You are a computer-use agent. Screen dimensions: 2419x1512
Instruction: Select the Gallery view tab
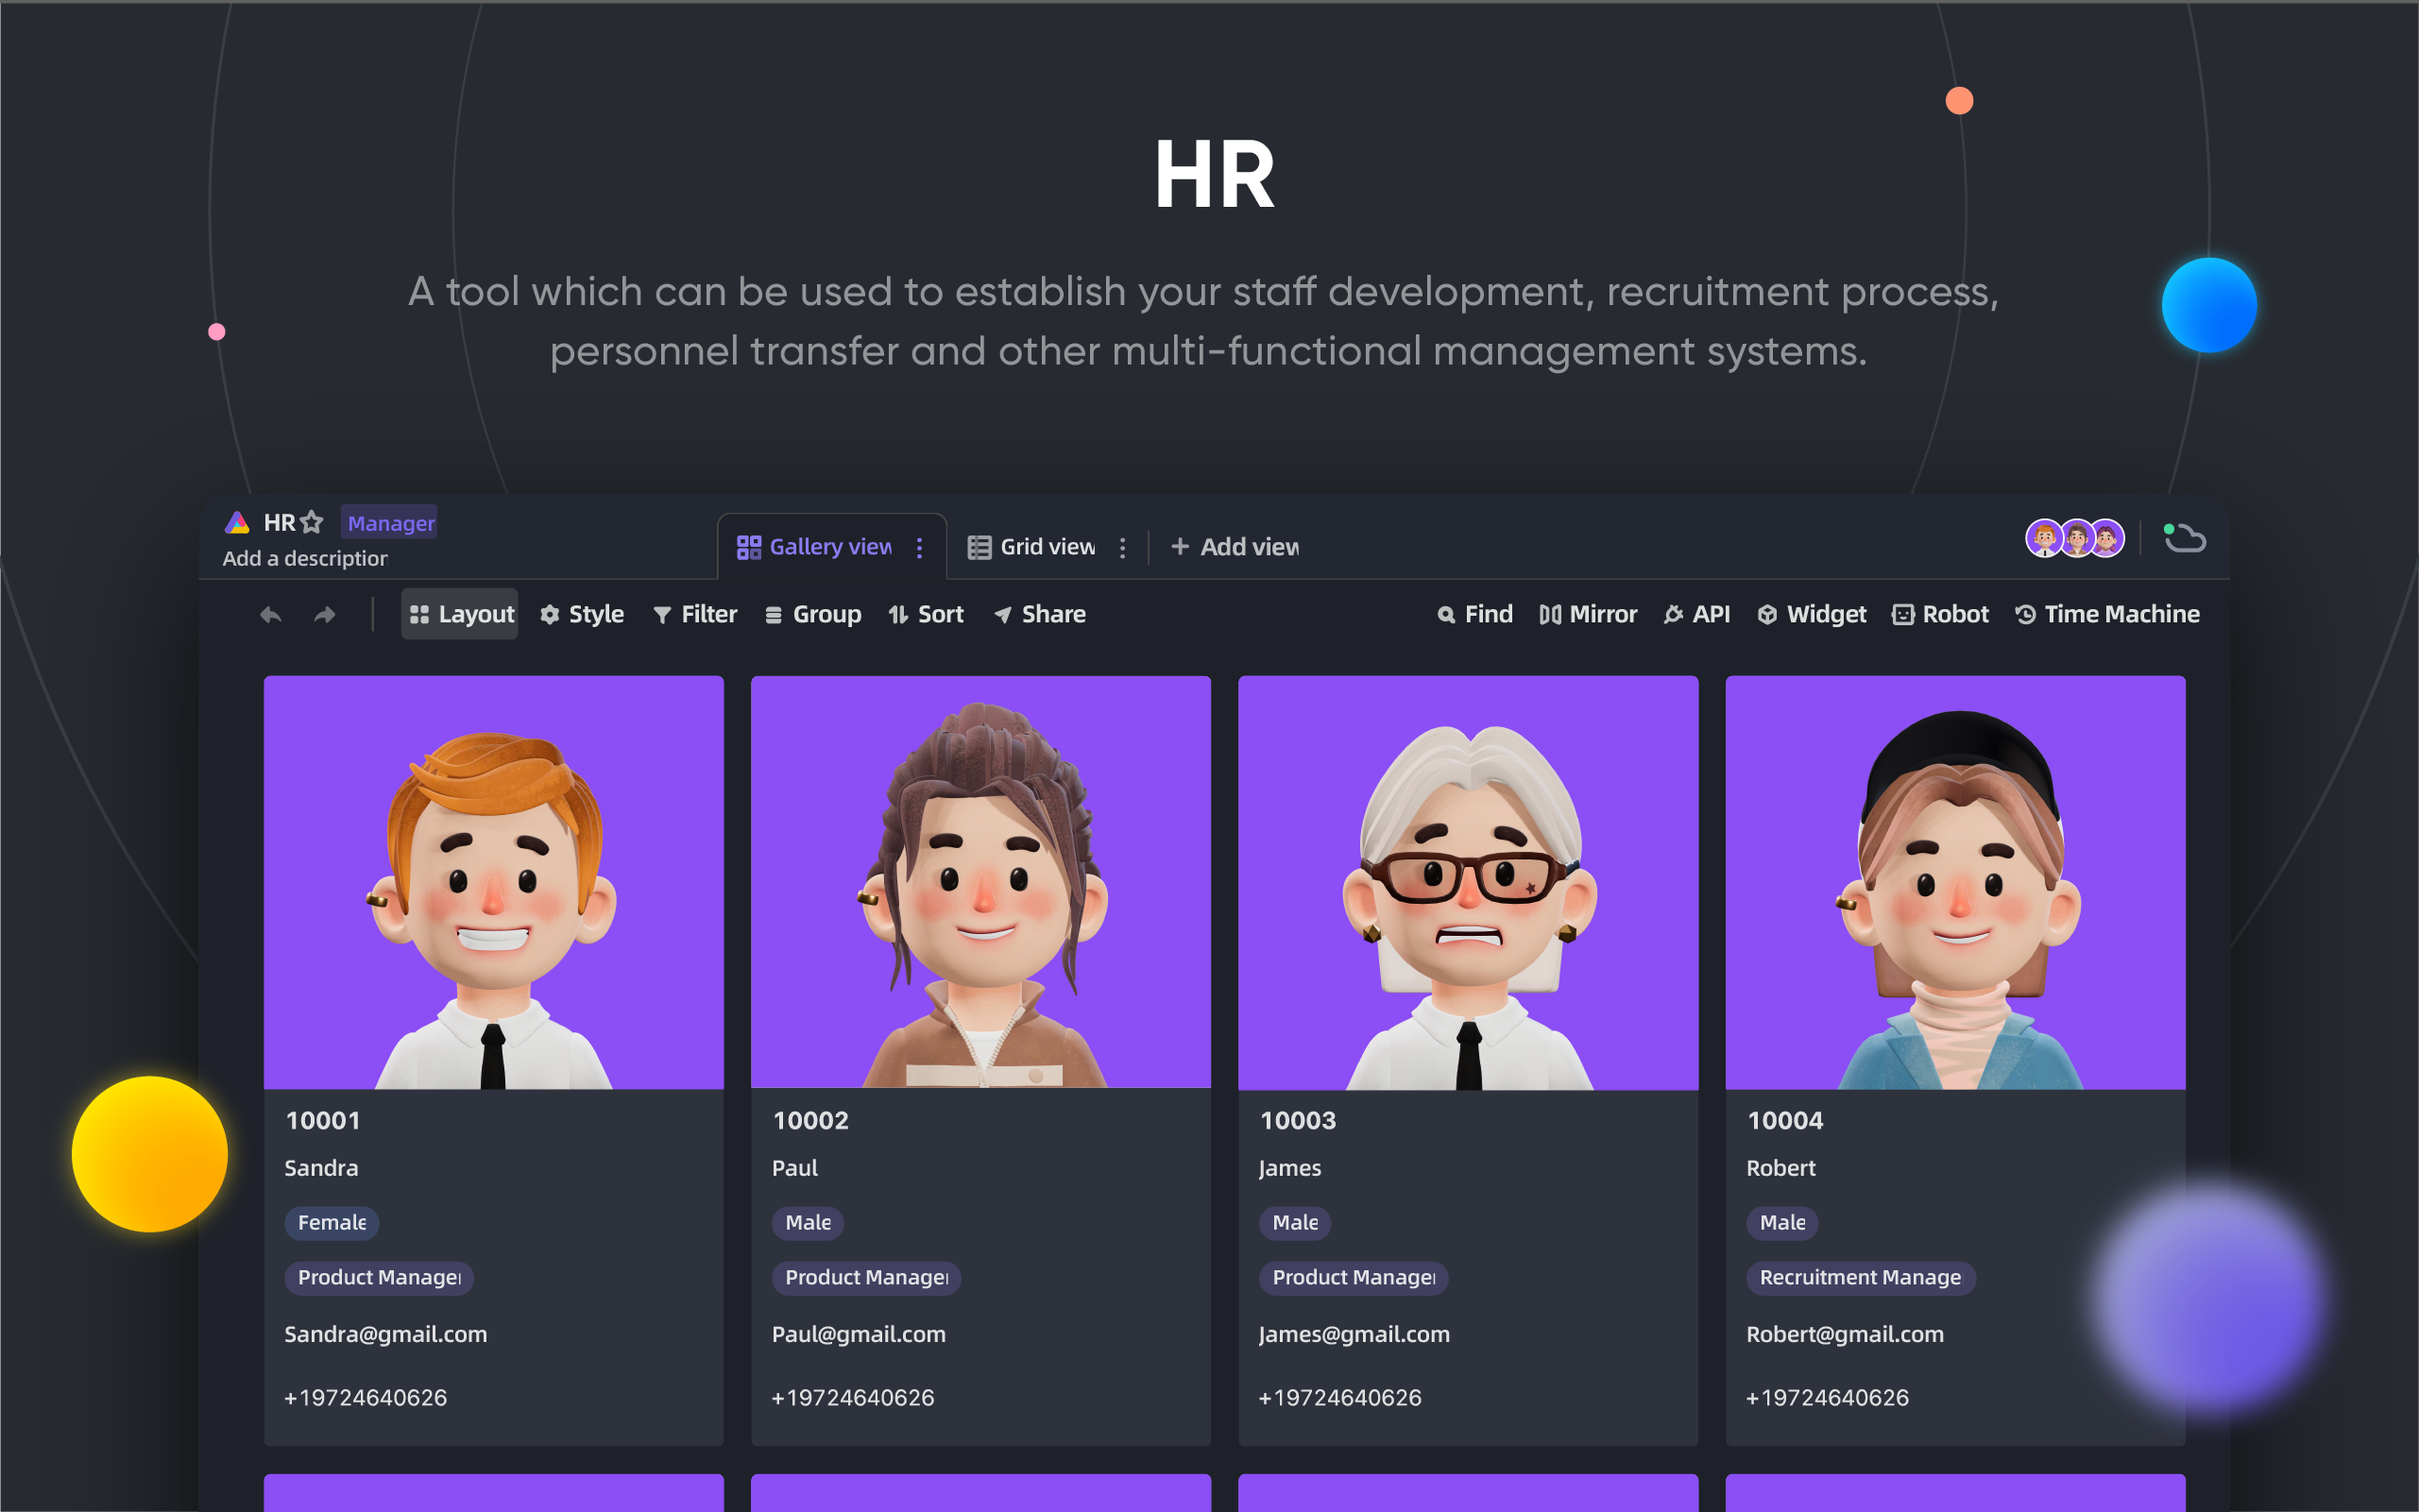830,547
